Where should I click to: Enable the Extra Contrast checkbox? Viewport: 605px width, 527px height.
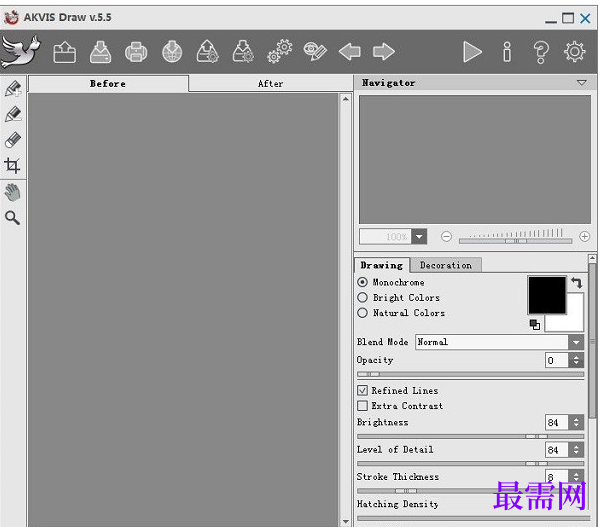click(362, 406)
